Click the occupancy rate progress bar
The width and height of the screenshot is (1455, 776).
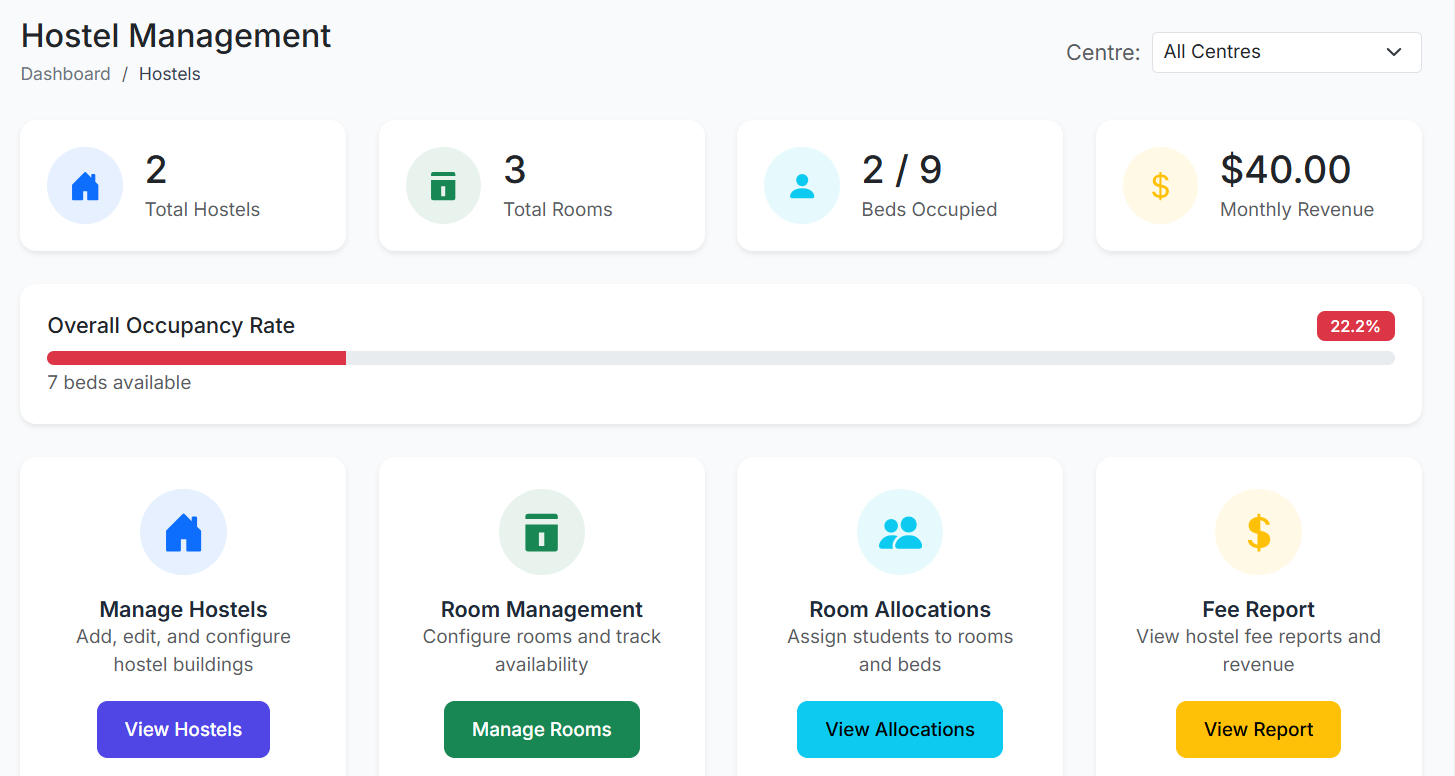(720, 357)
